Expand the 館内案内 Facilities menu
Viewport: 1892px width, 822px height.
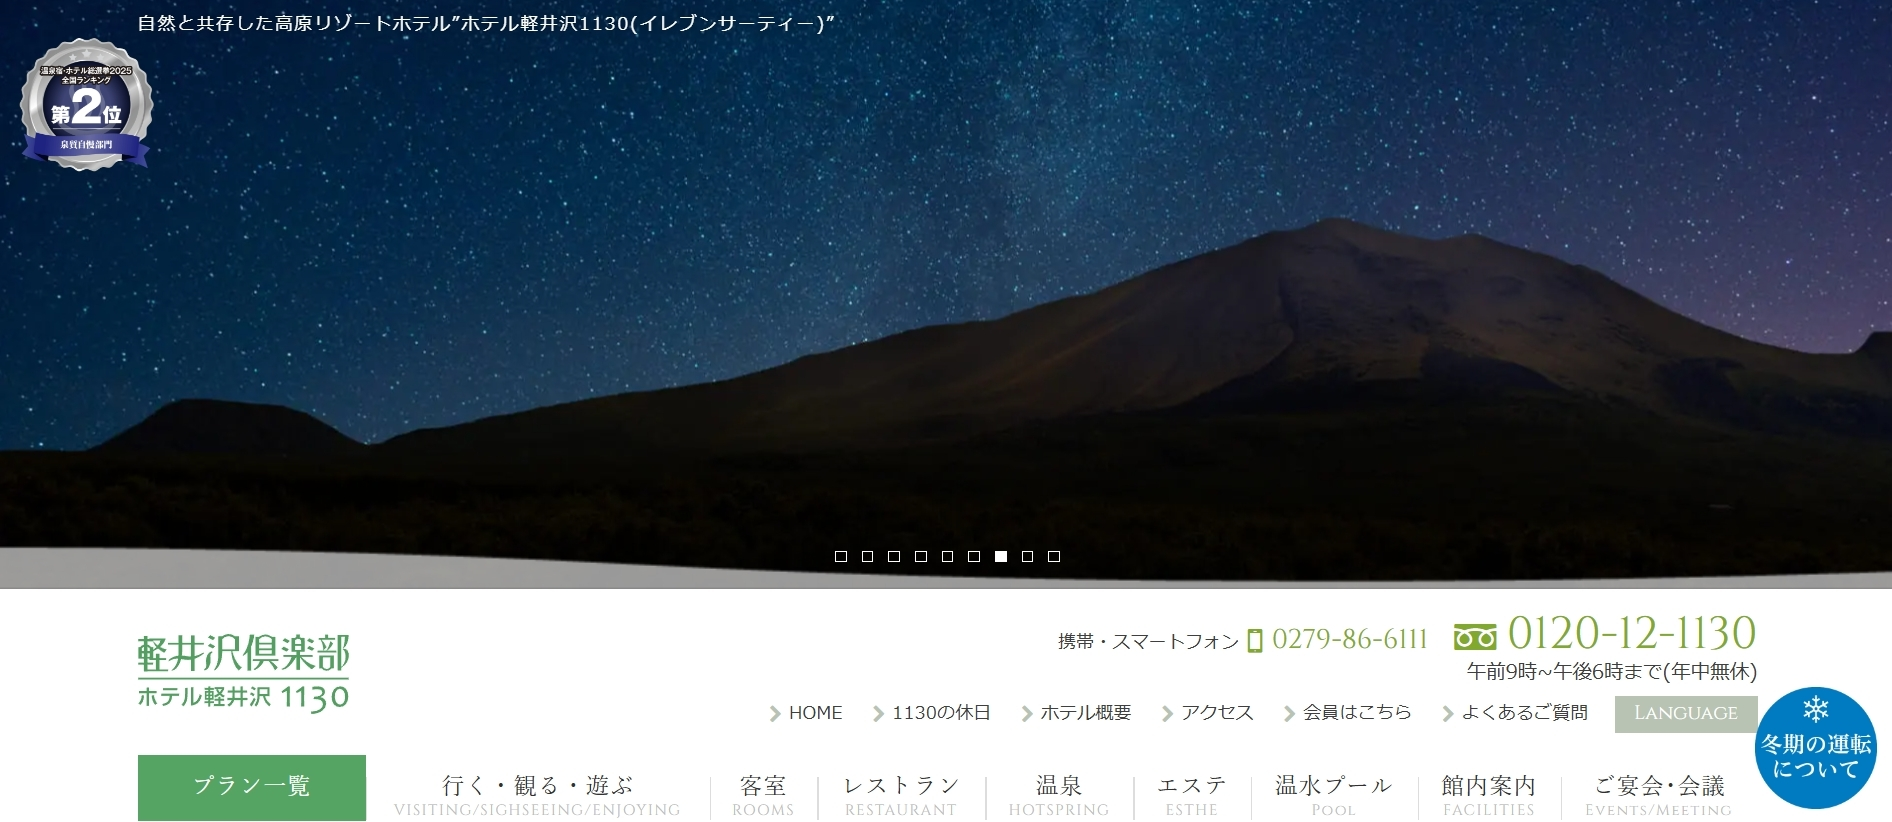(x=1489, y=795)
